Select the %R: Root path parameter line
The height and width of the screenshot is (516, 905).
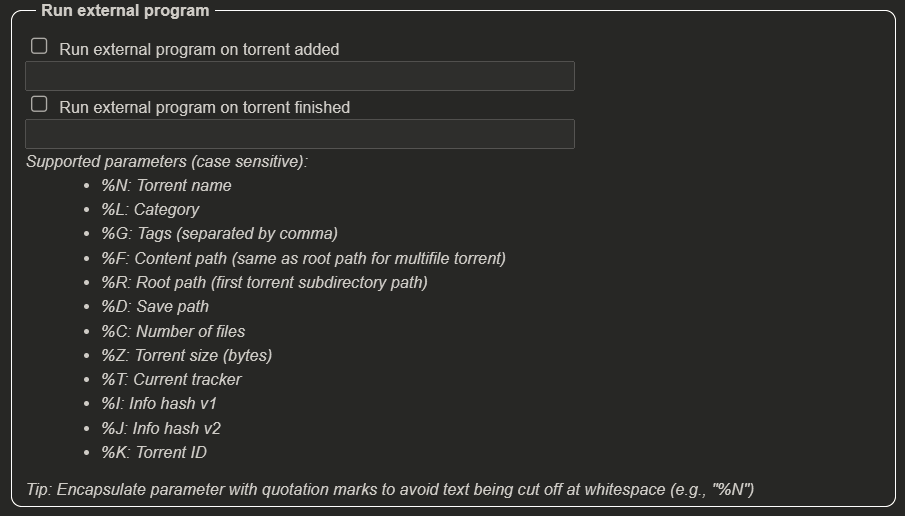tap(264, 283)
